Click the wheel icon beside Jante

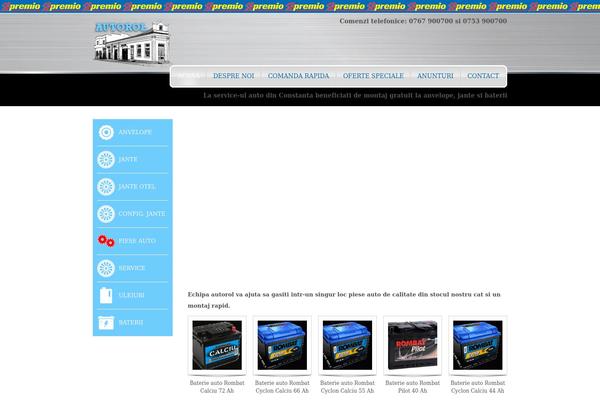click(106, 160)
